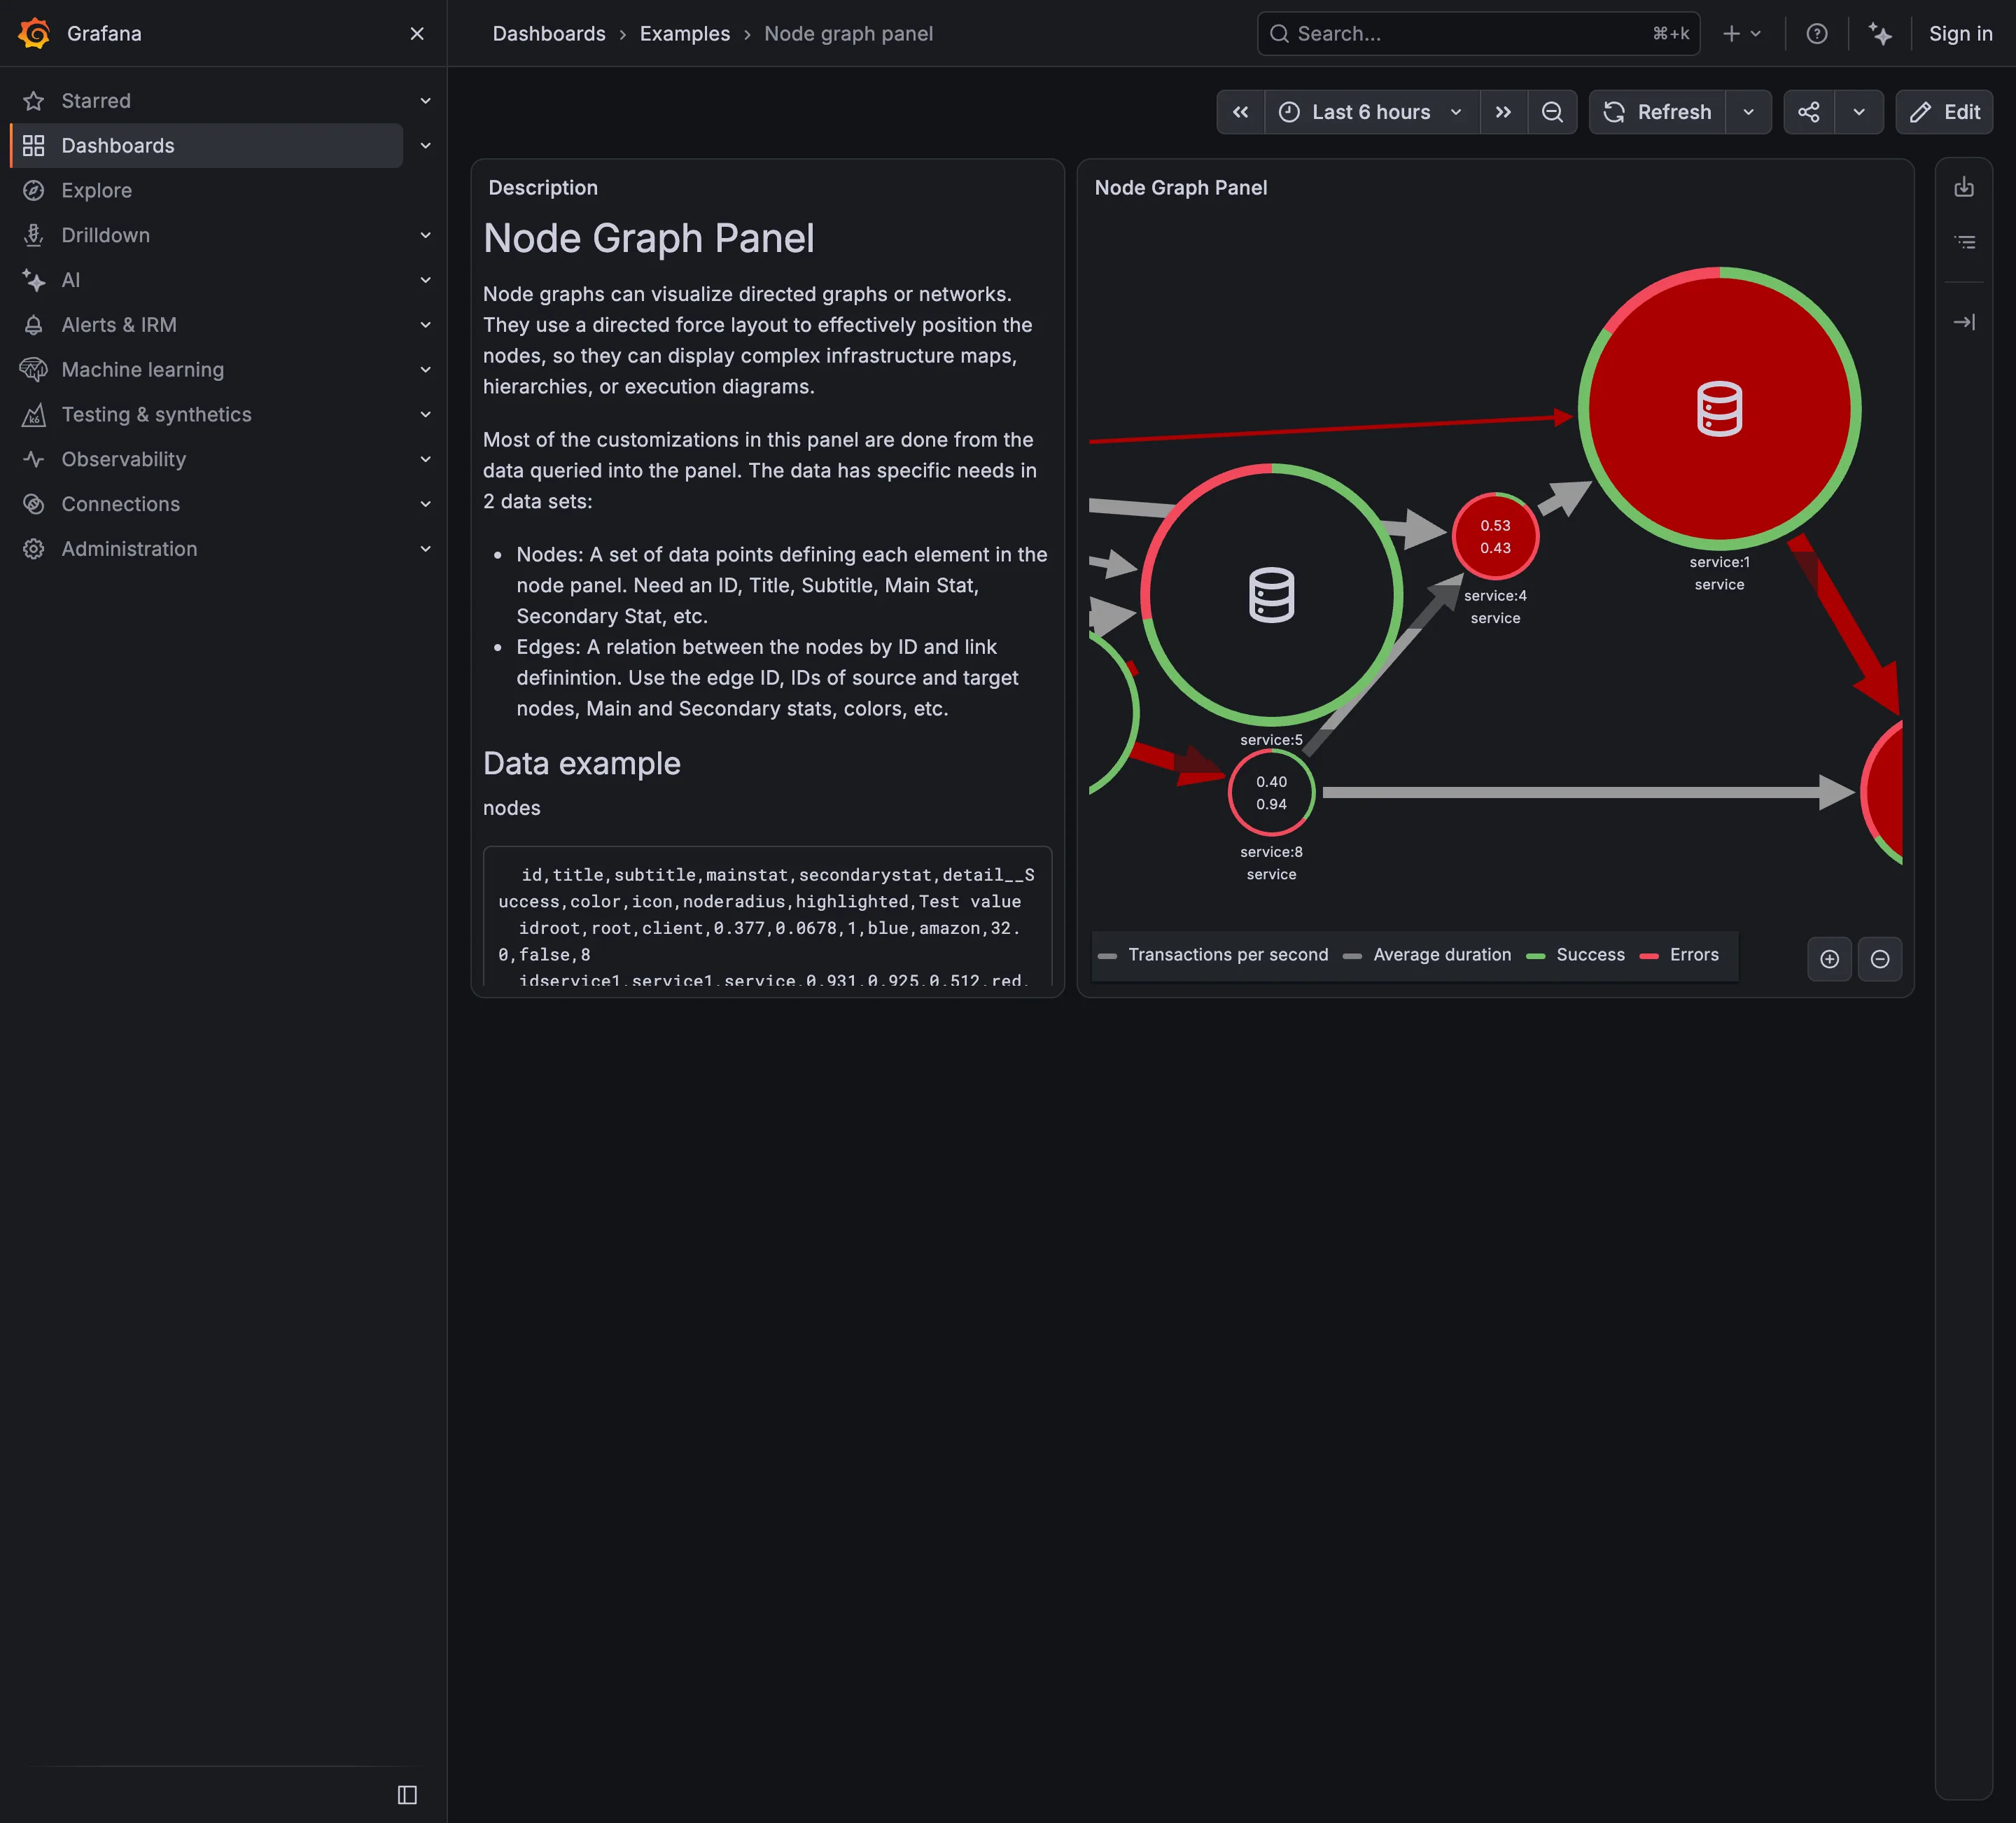2016x1823 pixels.
Task: Click the Testing & synthetics icon
Action: tap(33, 415)
